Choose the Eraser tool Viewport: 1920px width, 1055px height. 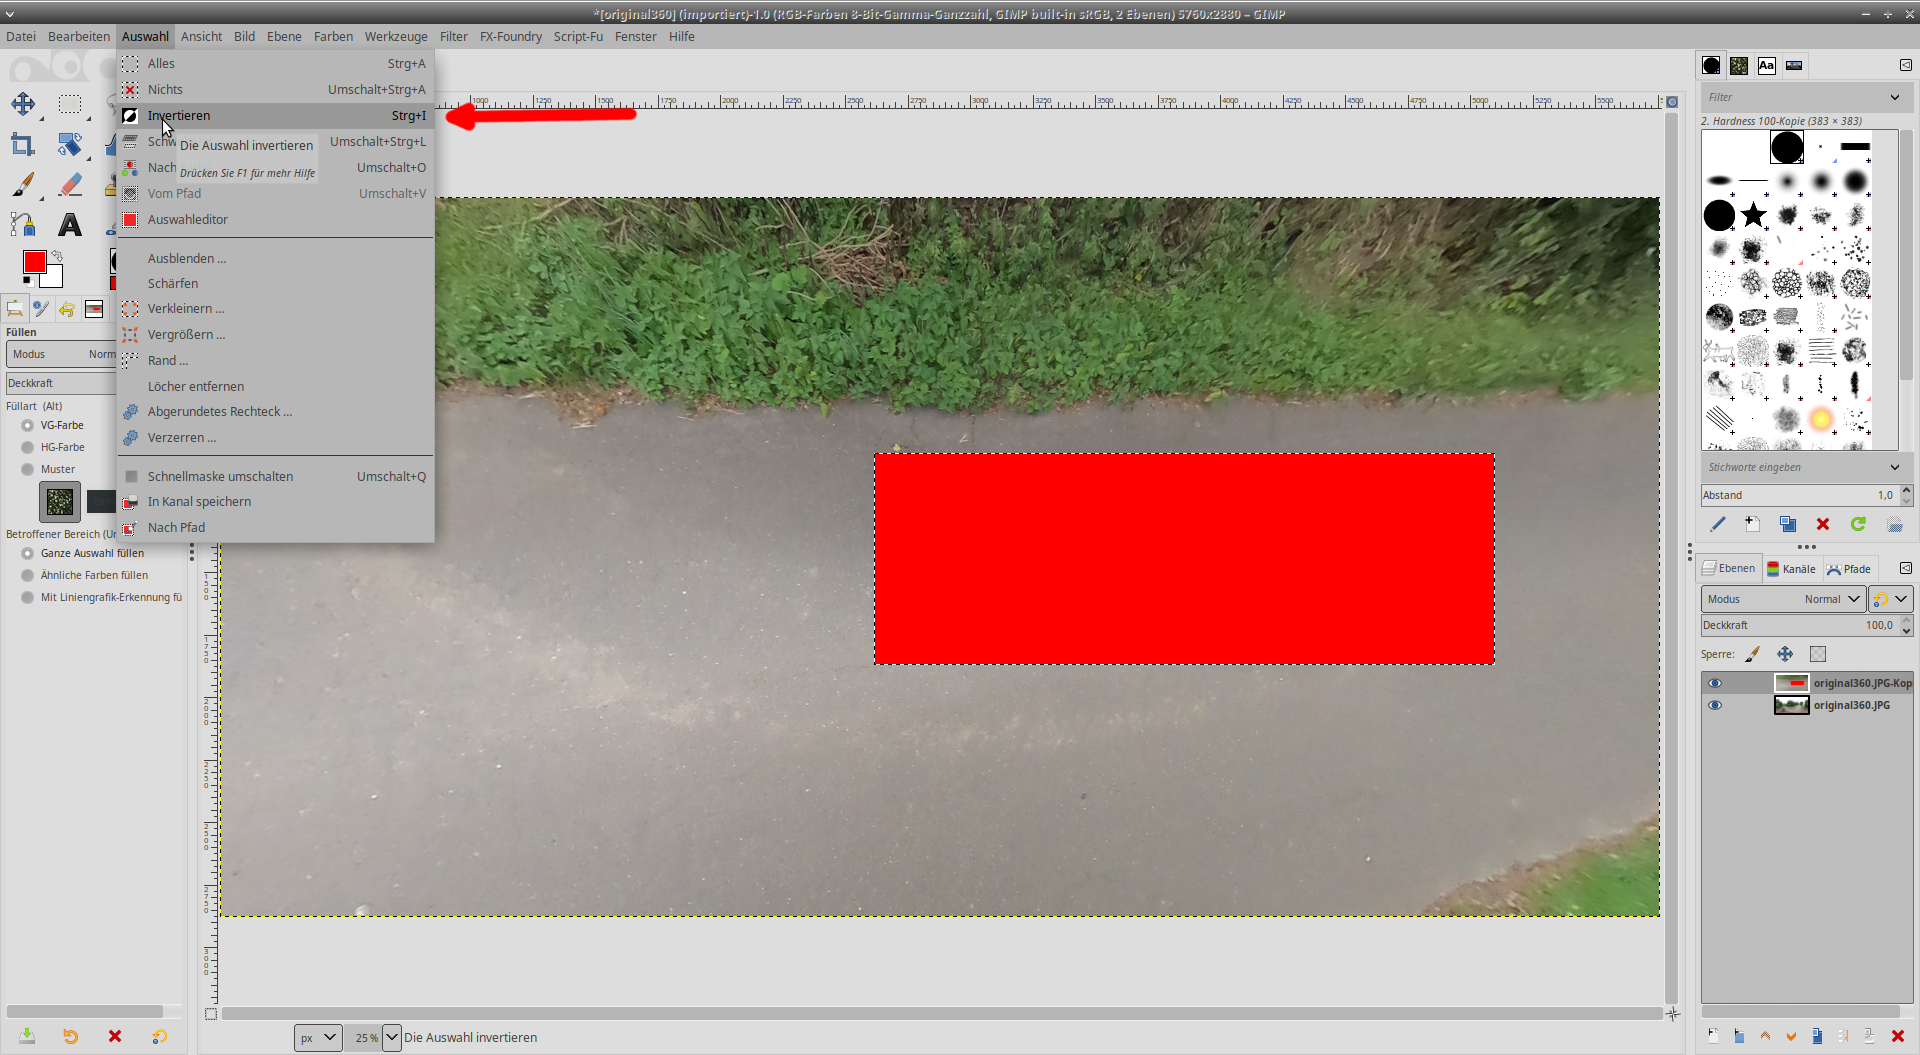(70, 185)
